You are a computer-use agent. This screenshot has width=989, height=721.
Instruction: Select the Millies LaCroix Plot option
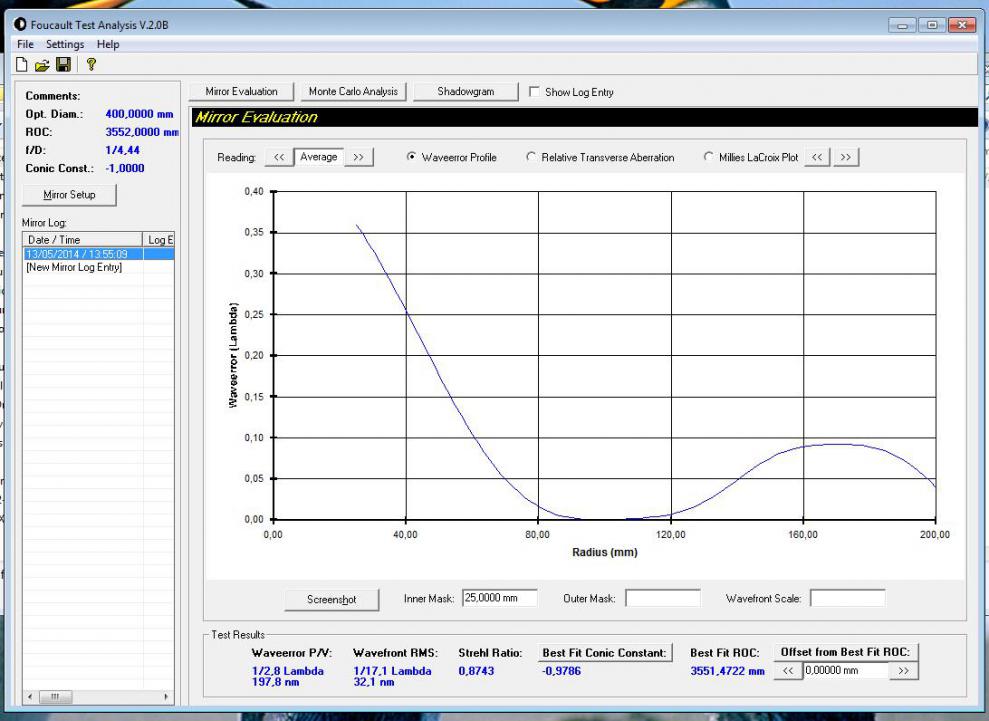tap(708, 156)
